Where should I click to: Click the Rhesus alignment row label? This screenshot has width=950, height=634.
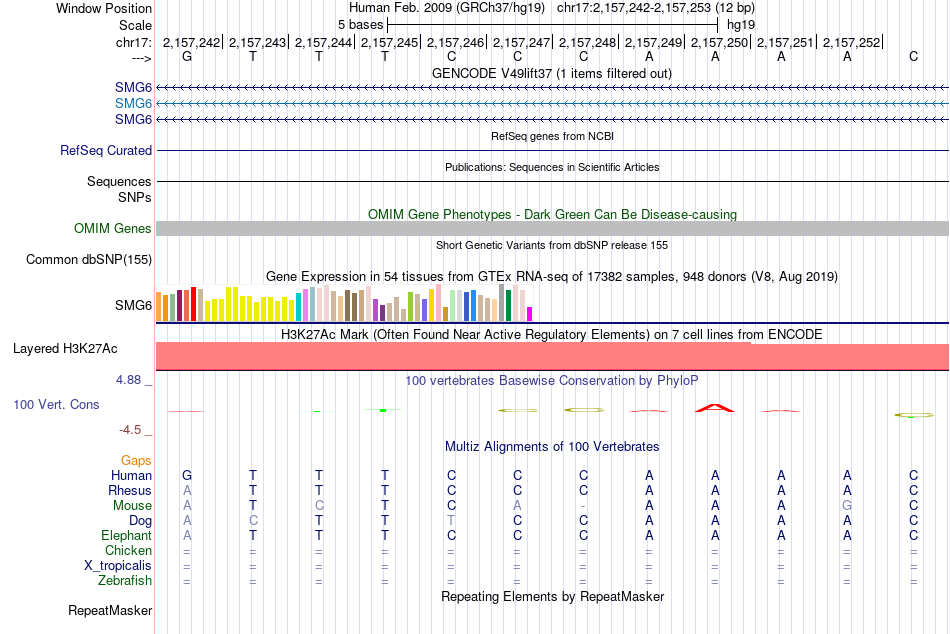tap(130, 490)
